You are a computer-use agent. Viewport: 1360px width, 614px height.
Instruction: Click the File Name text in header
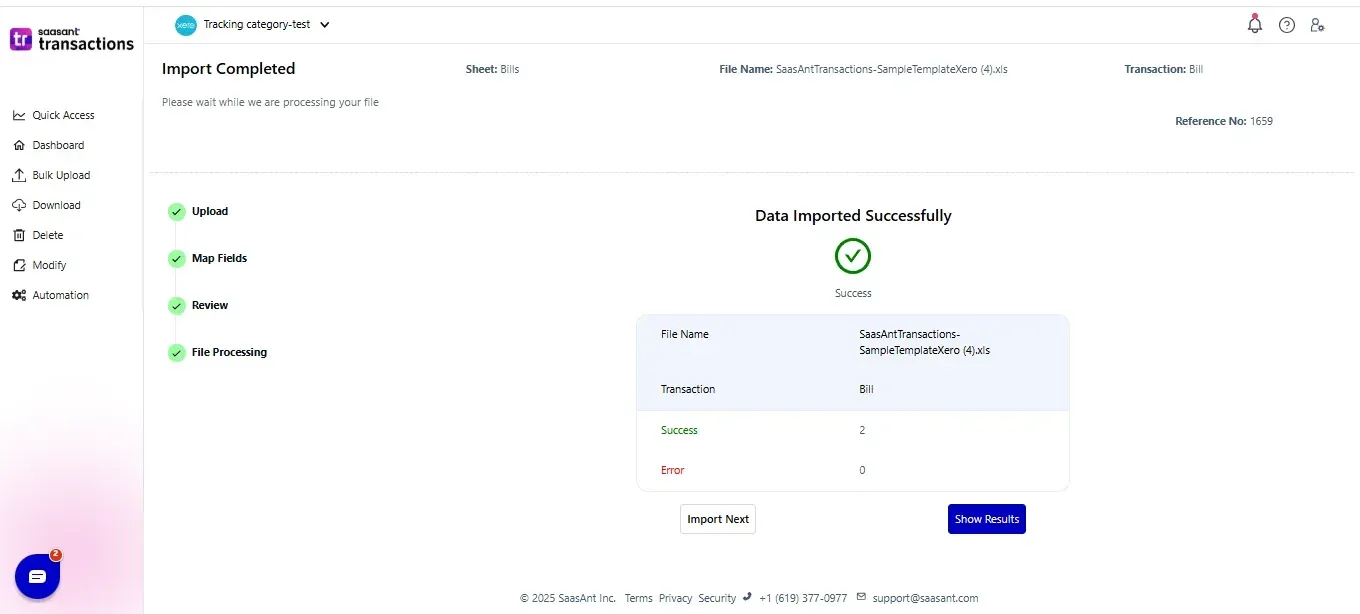(863, 69)
